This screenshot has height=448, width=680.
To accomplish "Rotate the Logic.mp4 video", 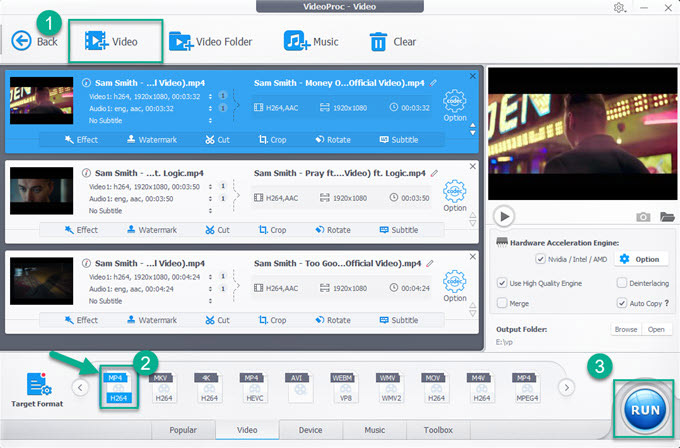I will pos(333,230).
